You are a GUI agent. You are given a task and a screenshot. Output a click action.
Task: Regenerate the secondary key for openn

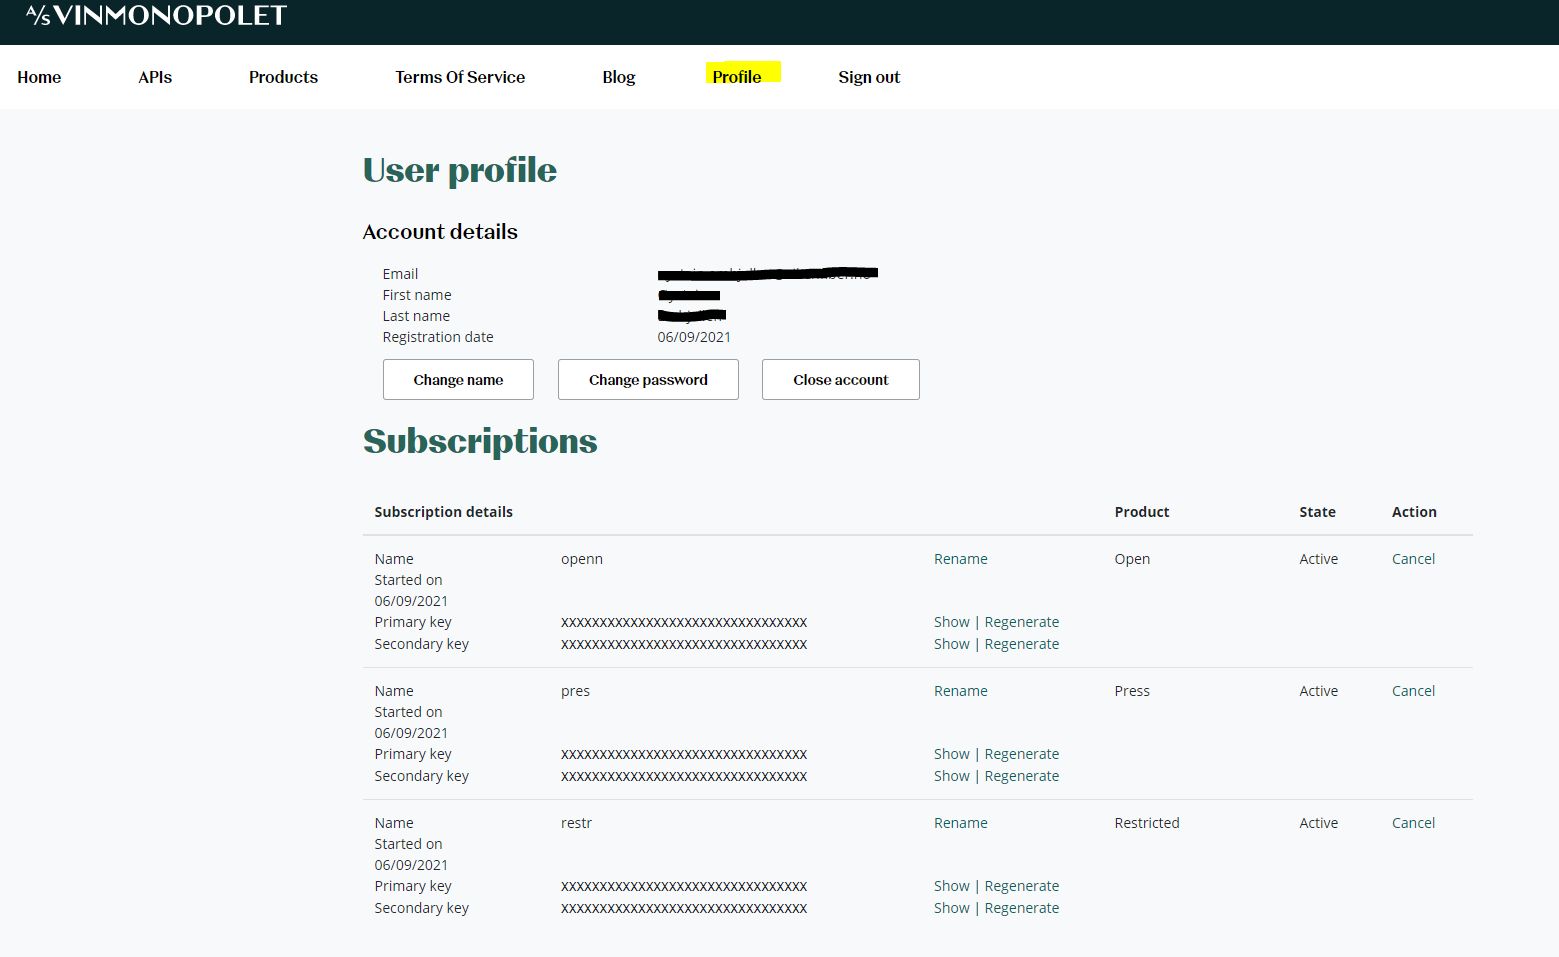point(1021,644)
